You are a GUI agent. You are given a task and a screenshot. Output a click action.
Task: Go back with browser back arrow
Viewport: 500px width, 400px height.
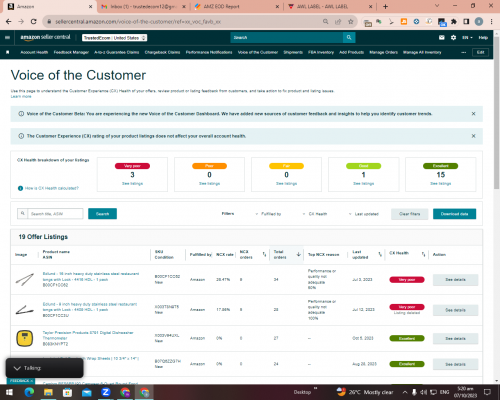click(x=9, y=22)
